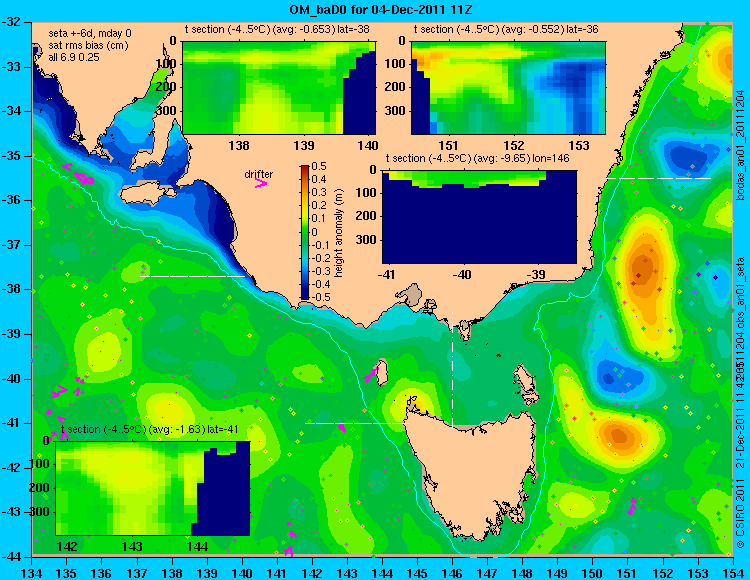Click the white dashed lat=-41 section line
The width and height of the screenshot is (750, 580).
357,423
